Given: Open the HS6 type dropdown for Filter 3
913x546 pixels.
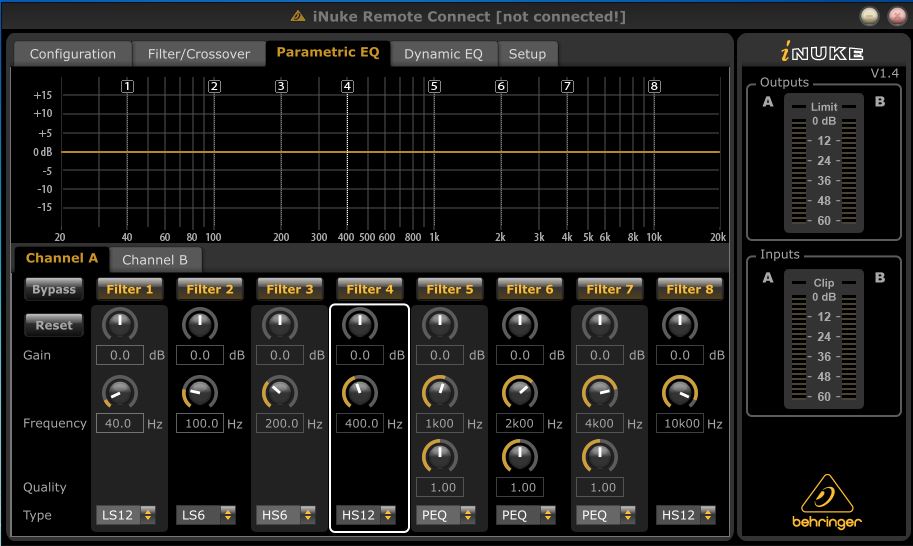Looking at the screenshot, I should pyautogui.click(x=286, y=515).
